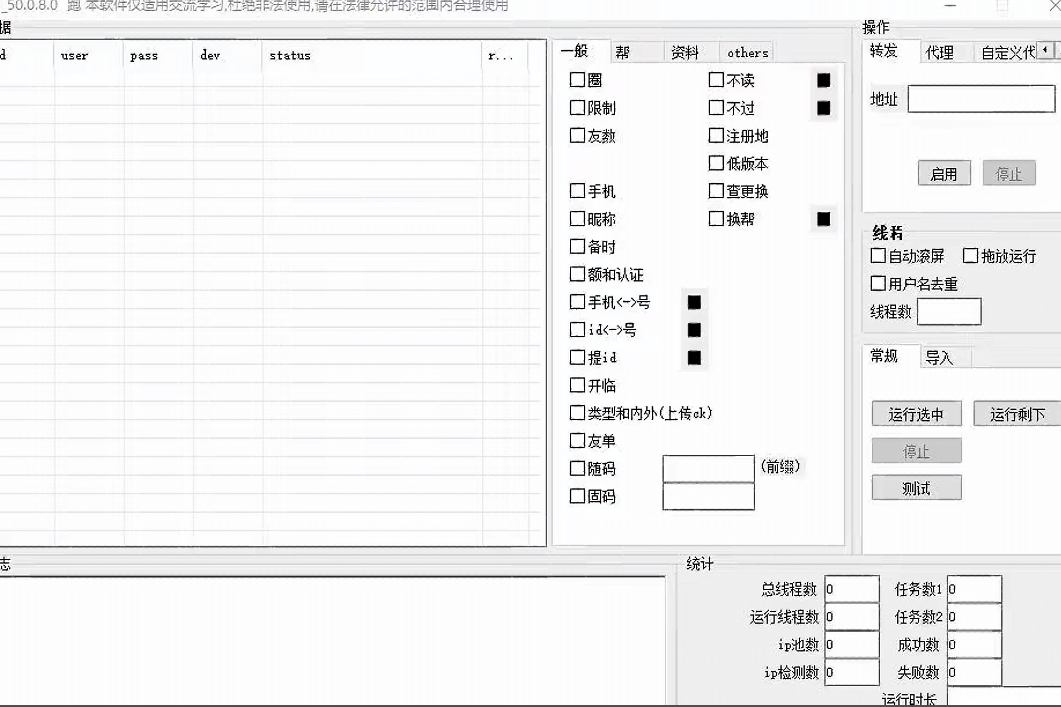Click the 运行剩下 button
The image size is (1061, 707).
pyautogui.click(x=1017, y=414)
